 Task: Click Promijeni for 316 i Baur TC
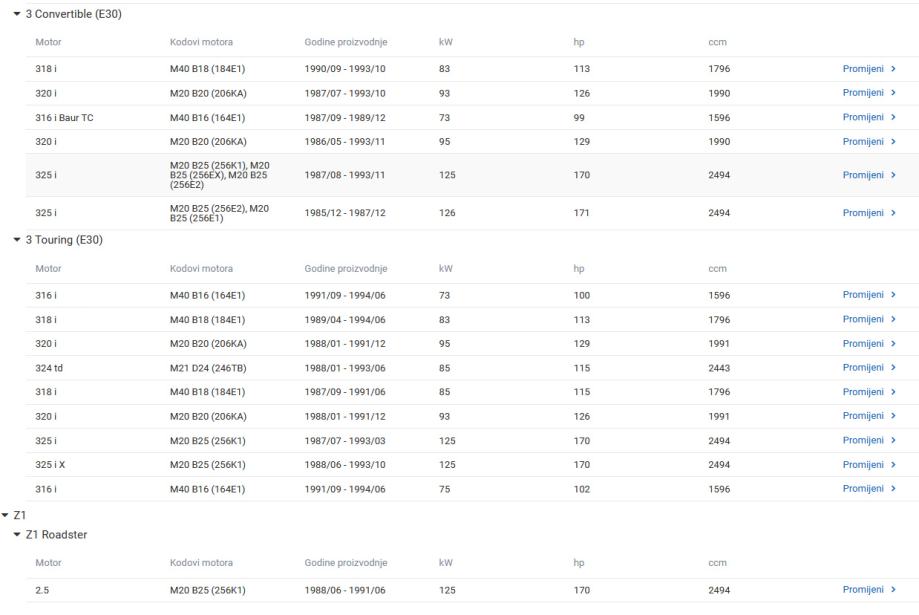tap(863, 117)
